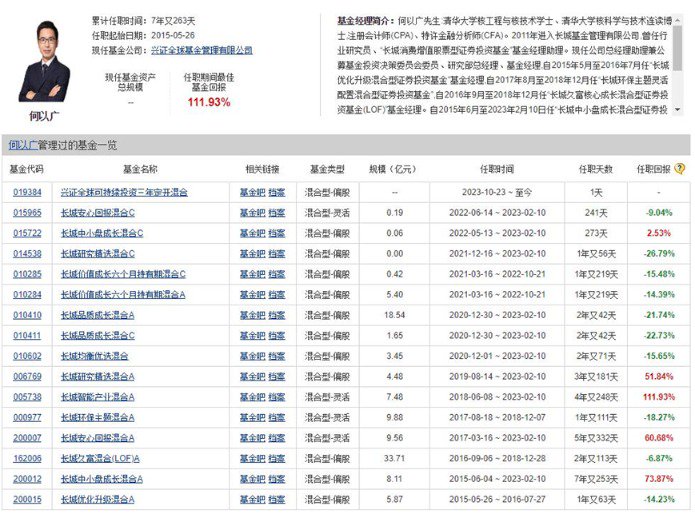Open fund 长城价值成长六个月持有期混合C

[123, 274]
